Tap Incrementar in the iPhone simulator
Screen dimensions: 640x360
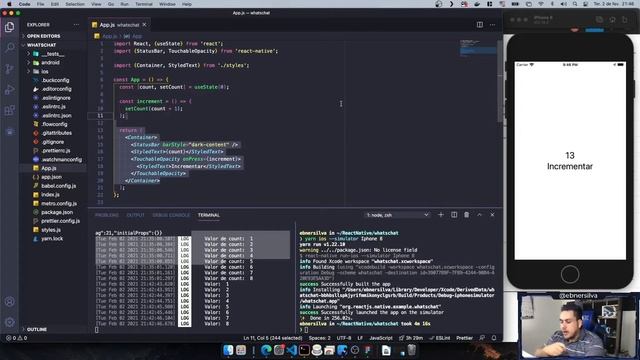click(570, 167)
